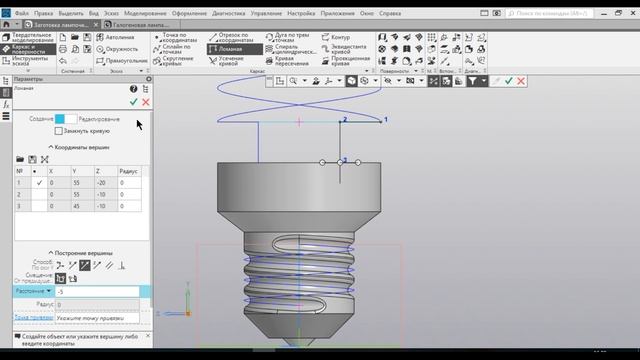Select second Смещение offset option
This screenshot has height=360, width=640.
pos(73,279)
